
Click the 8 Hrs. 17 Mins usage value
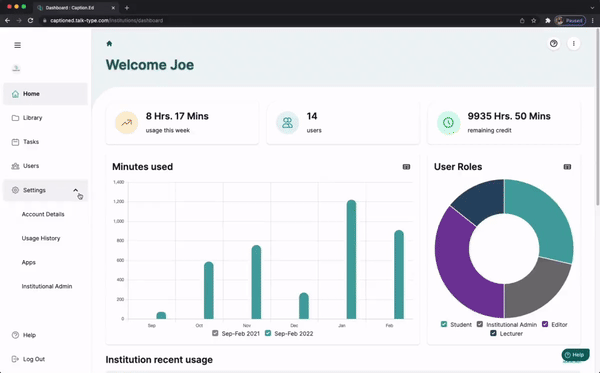click(177, 116)
